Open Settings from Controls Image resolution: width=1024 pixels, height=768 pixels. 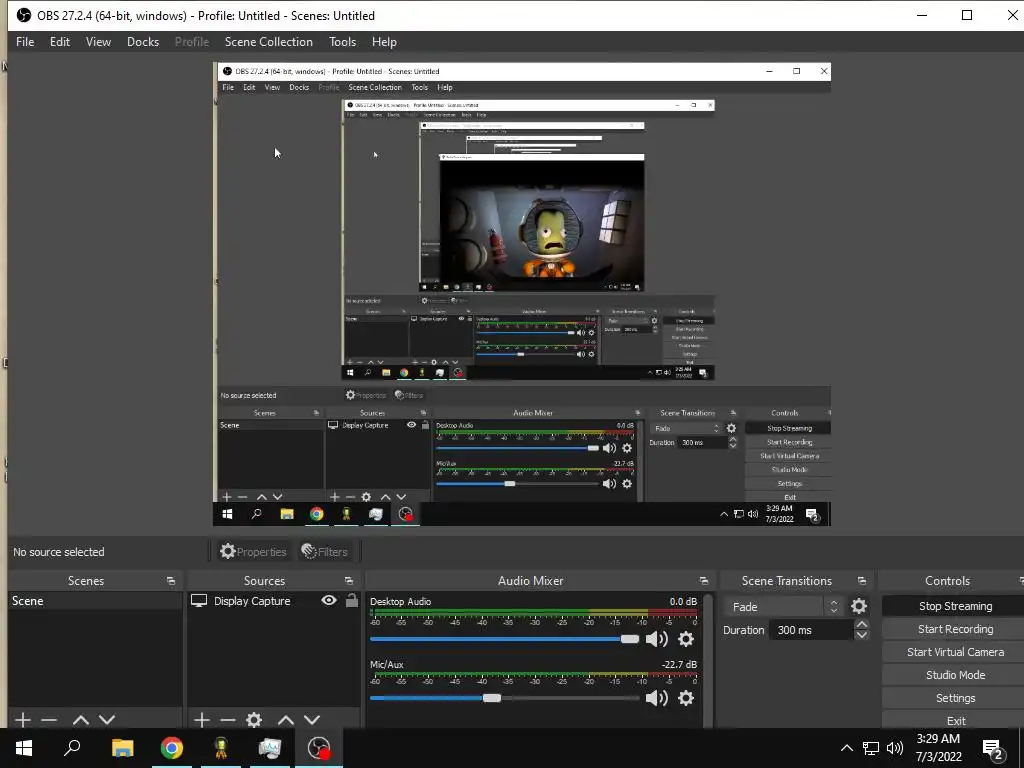955,697
